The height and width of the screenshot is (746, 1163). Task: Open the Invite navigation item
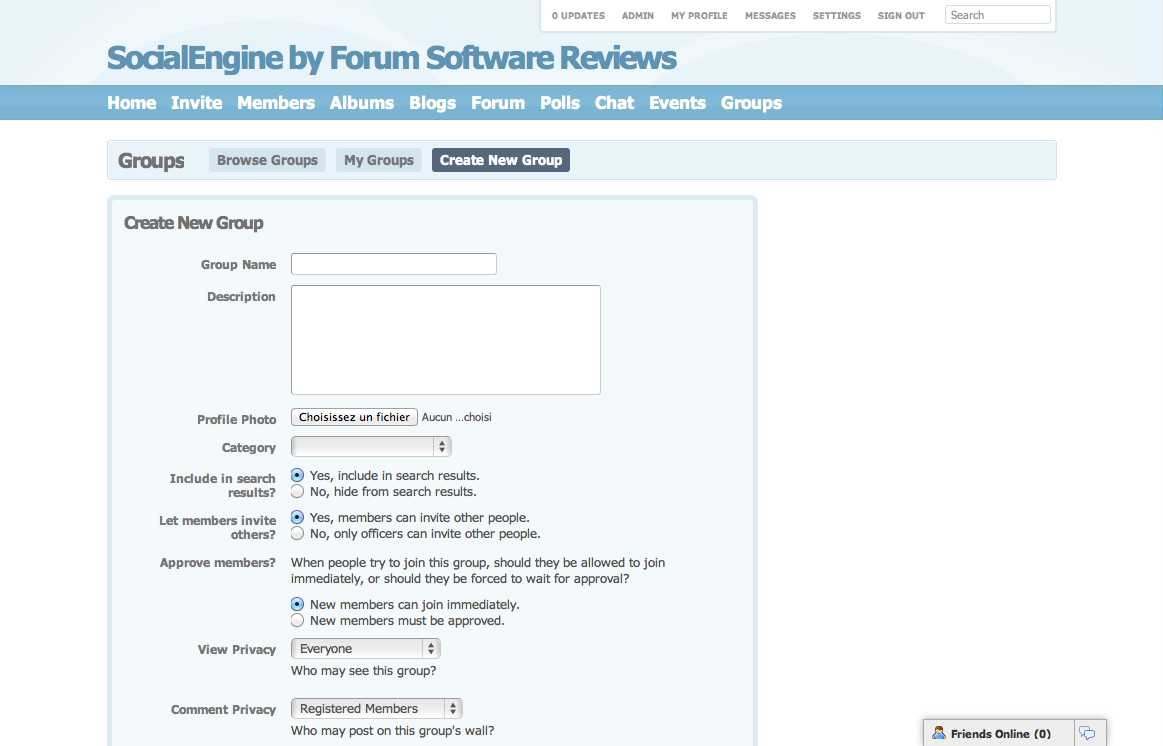tap(197, 103)
